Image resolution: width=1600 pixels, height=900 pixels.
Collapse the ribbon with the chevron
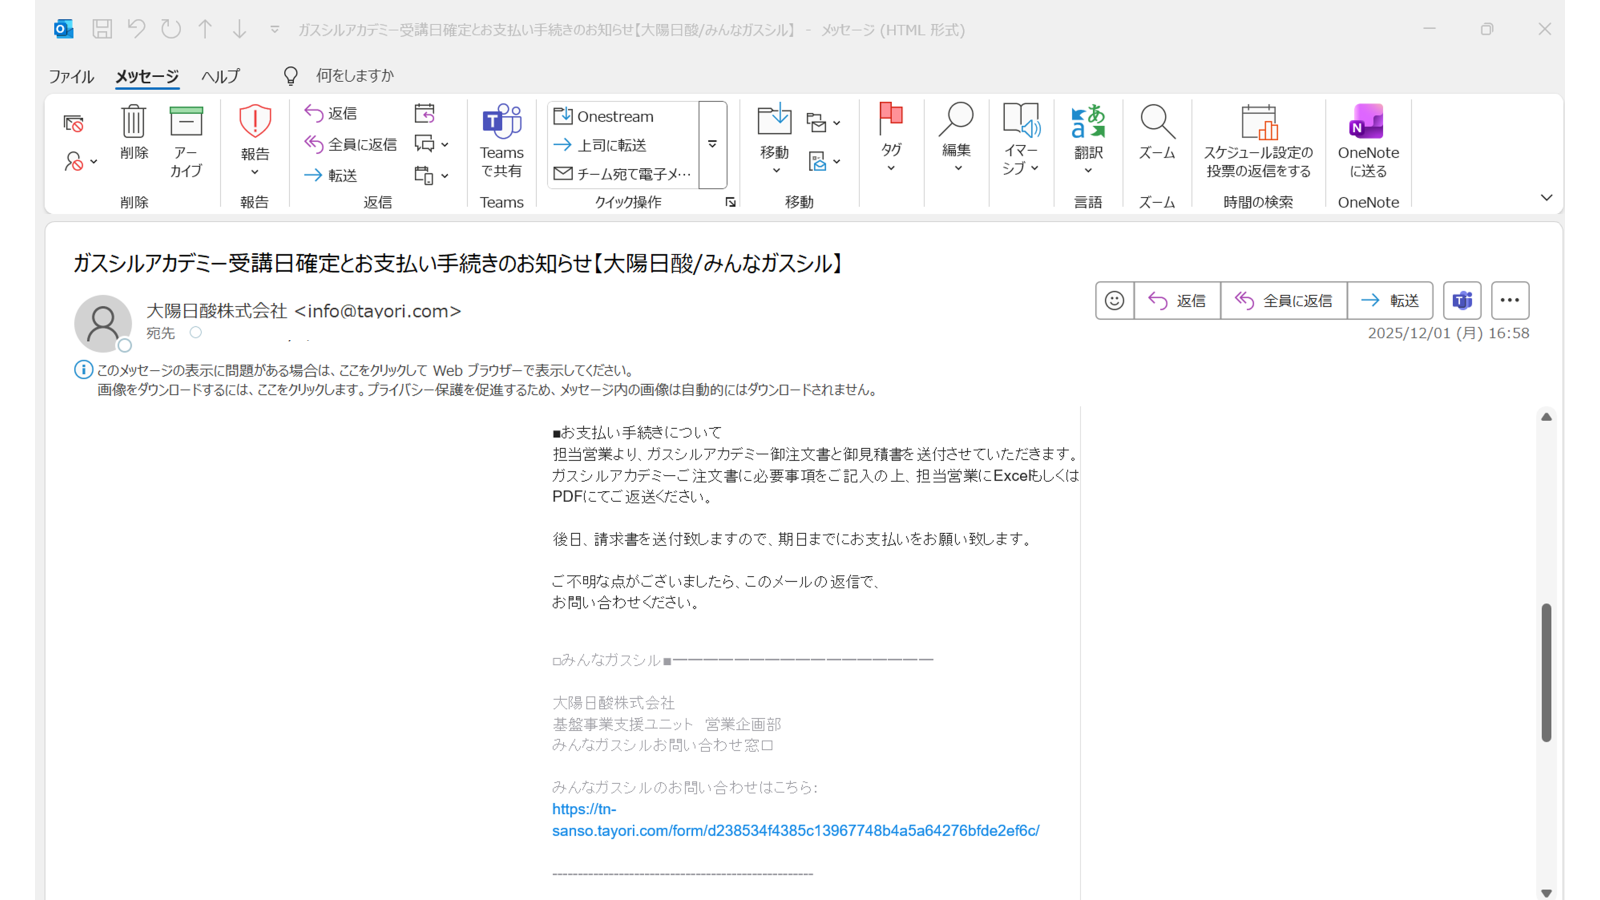click(1546, 198)
